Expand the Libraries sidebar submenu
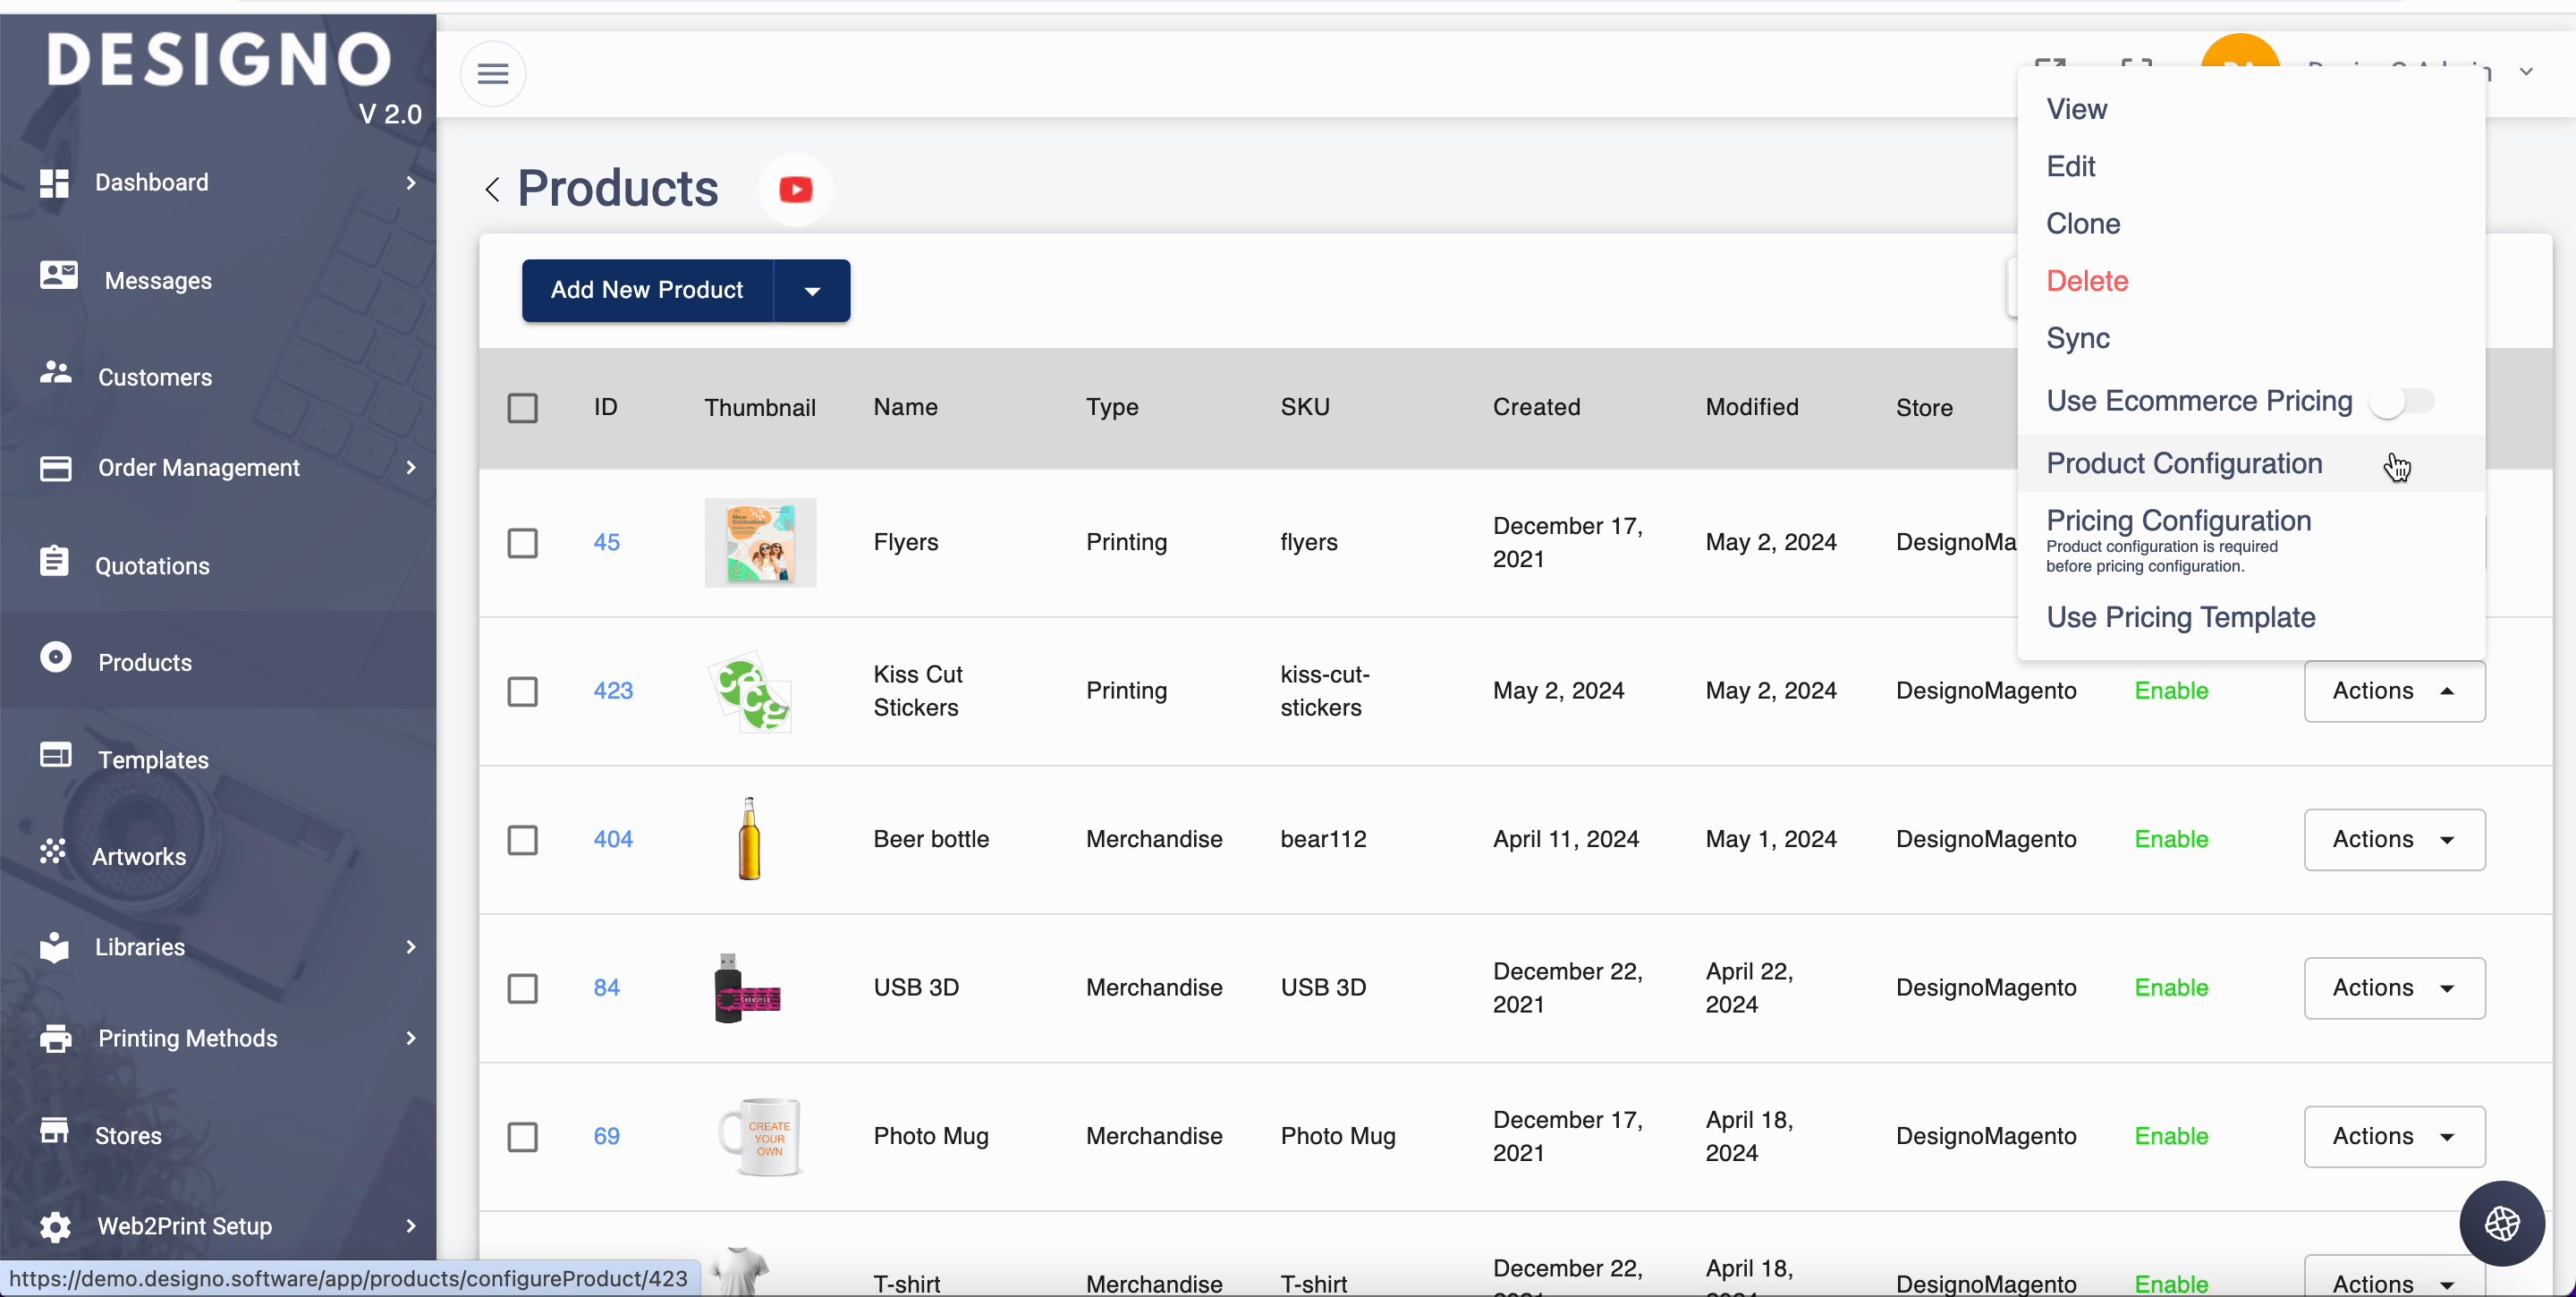Image resolution: width=2576 pixels, height=1297 pixels. [x=410, y=947]
